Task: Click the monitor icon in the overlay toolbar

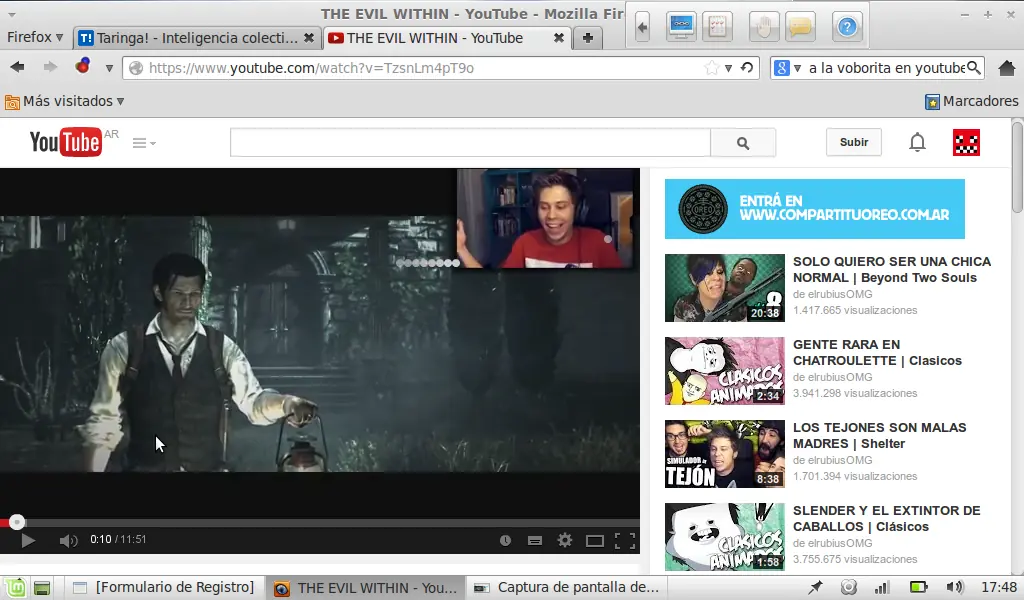Action: (681, 26)
